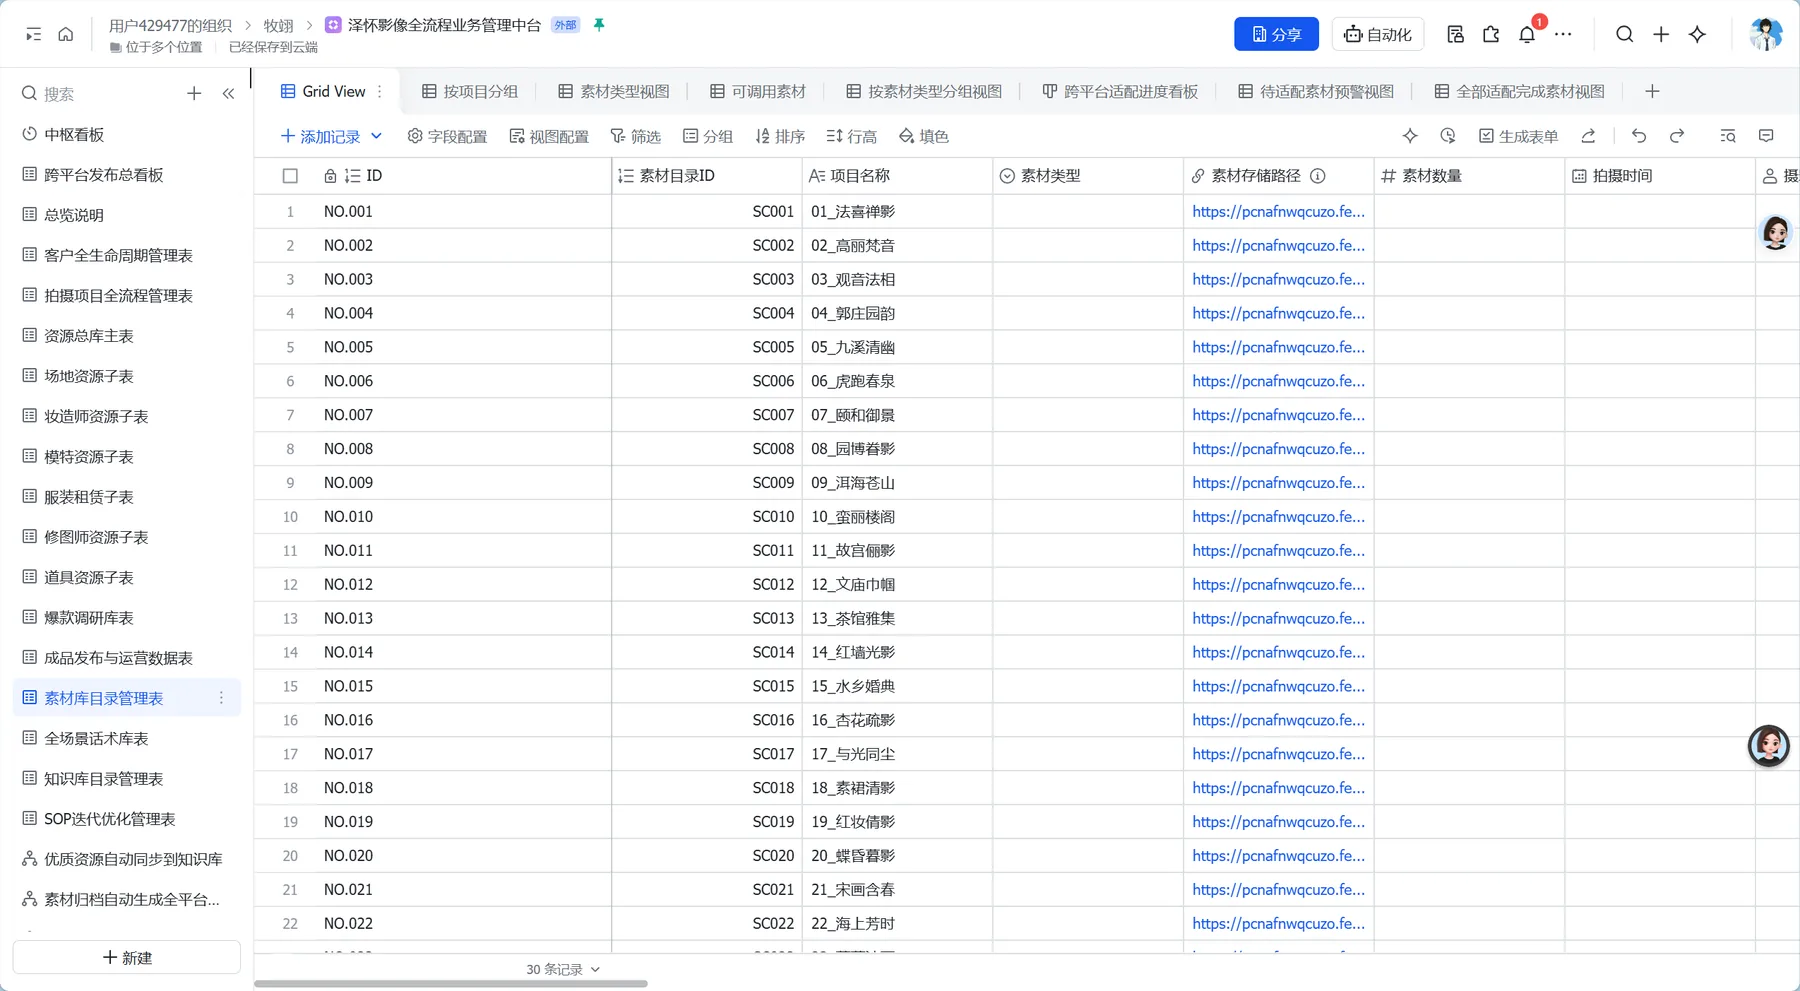Screen dimensions: 1800x991
Task: Click the horizontal scrollbar at bottom
Action: 450,984
